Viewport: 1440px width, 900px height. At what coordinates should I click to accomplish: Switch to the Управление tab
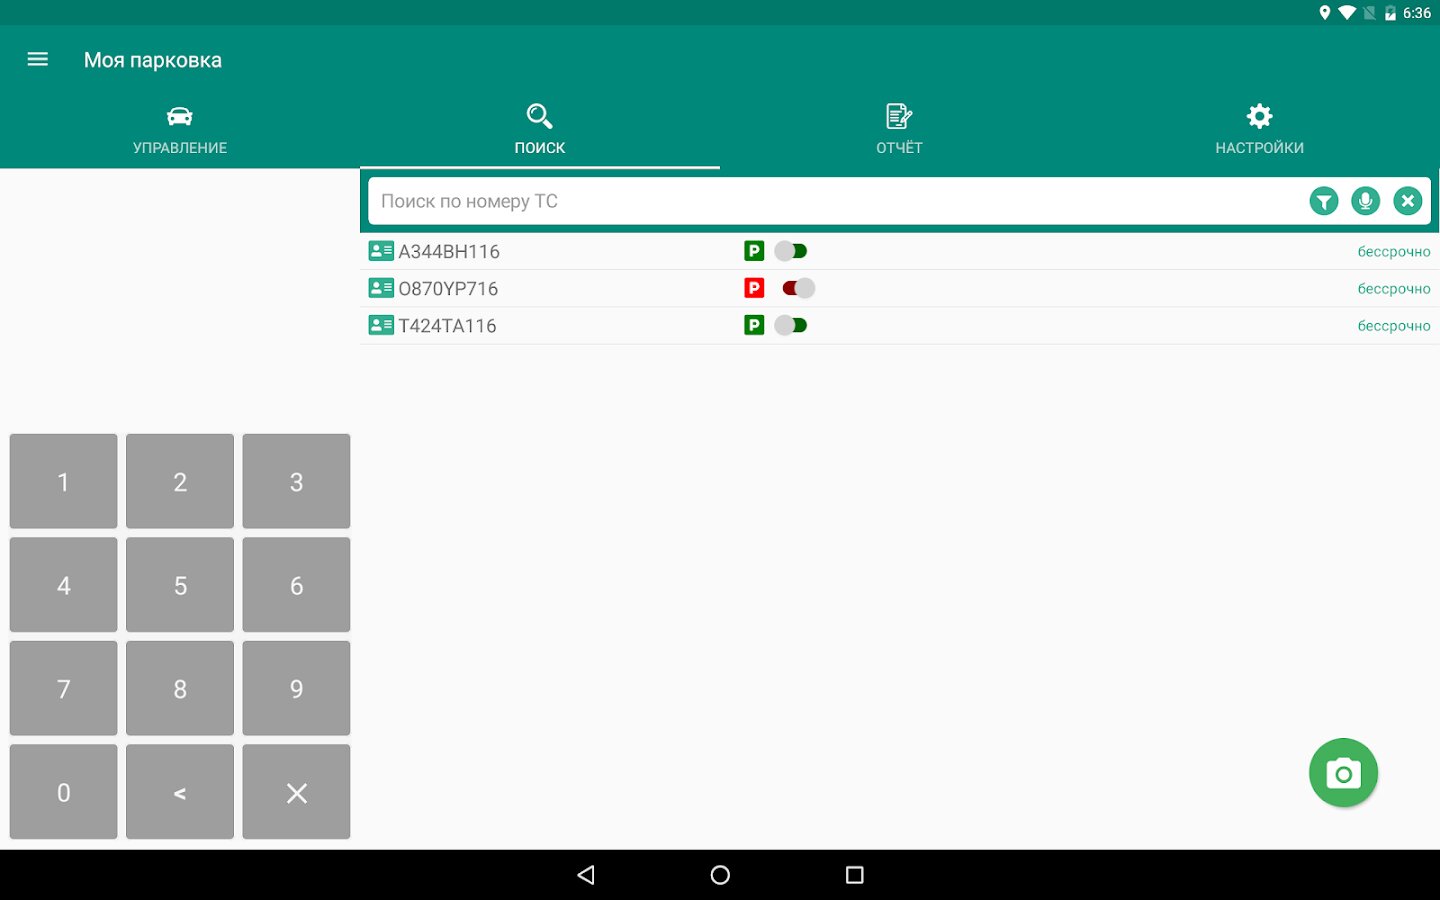click(180, 130)
